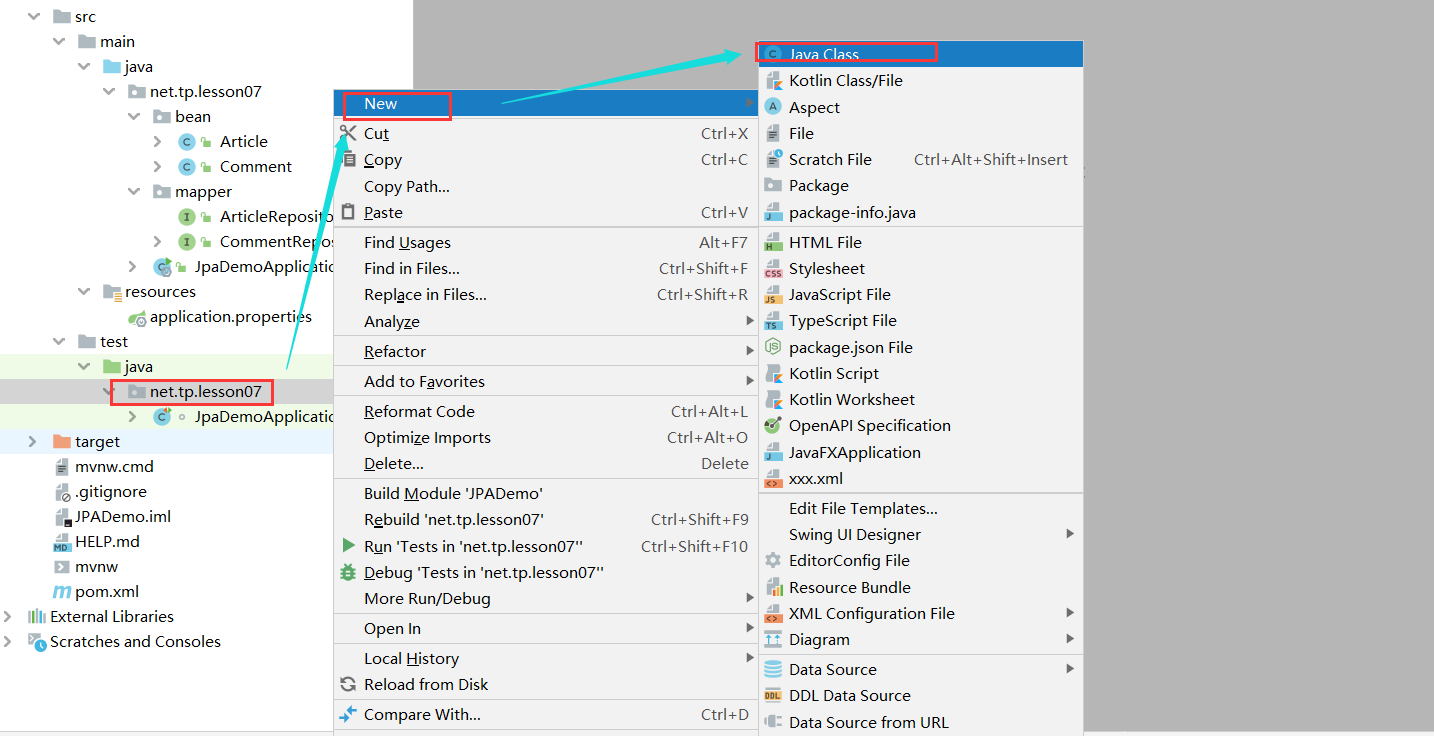
Task: Click the Package folder icon in the submenu
Action: (773, 185)
